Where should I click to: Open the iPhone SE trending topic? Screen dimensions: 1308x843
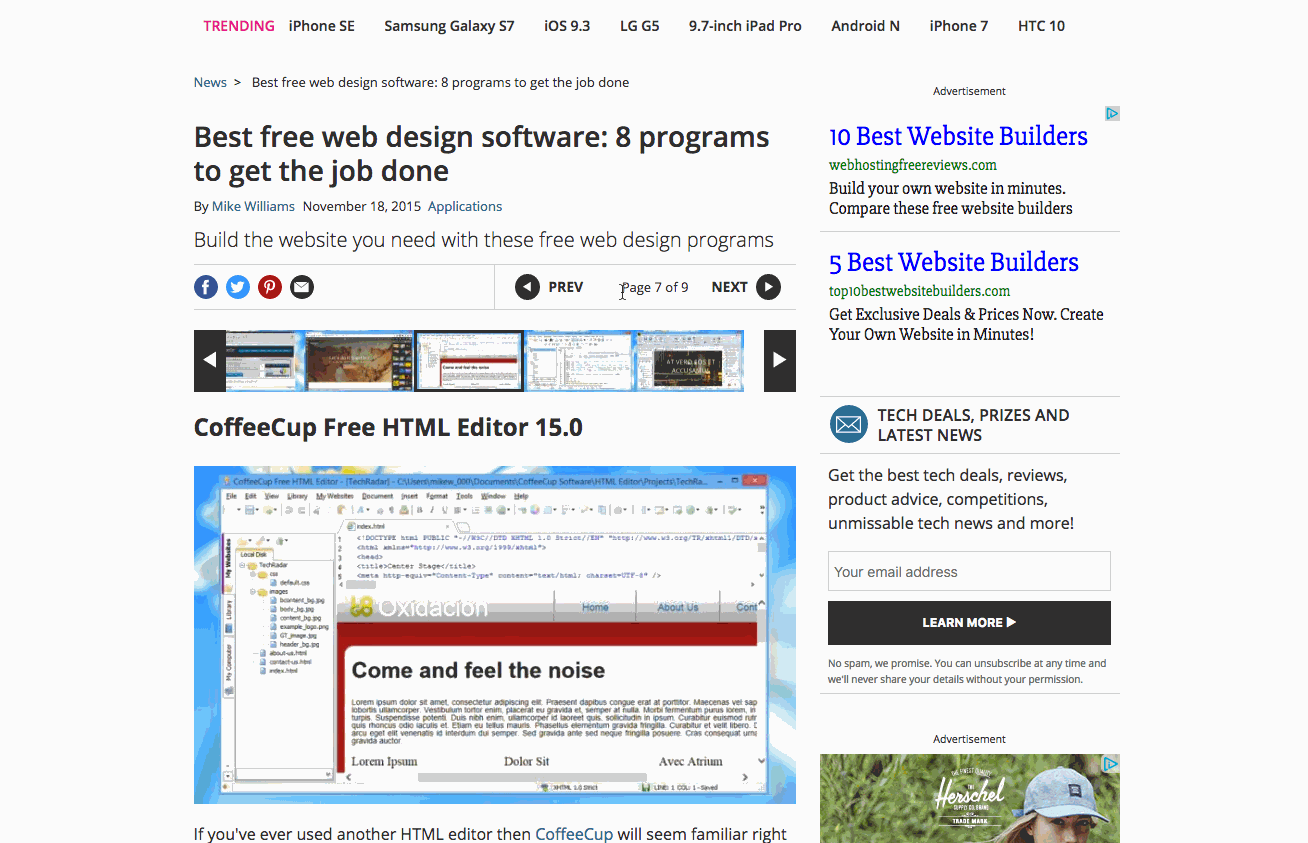pos(322,26)
